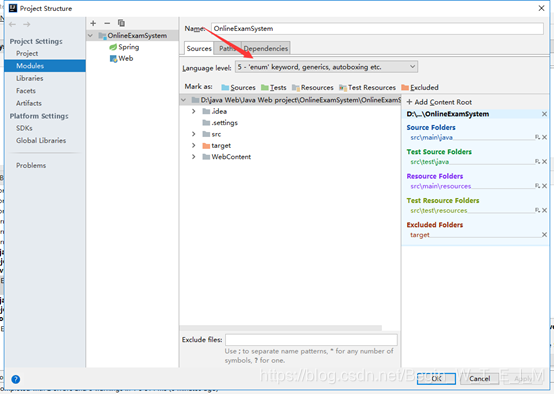
Task: Select the .settings folder
Action: 220,123
